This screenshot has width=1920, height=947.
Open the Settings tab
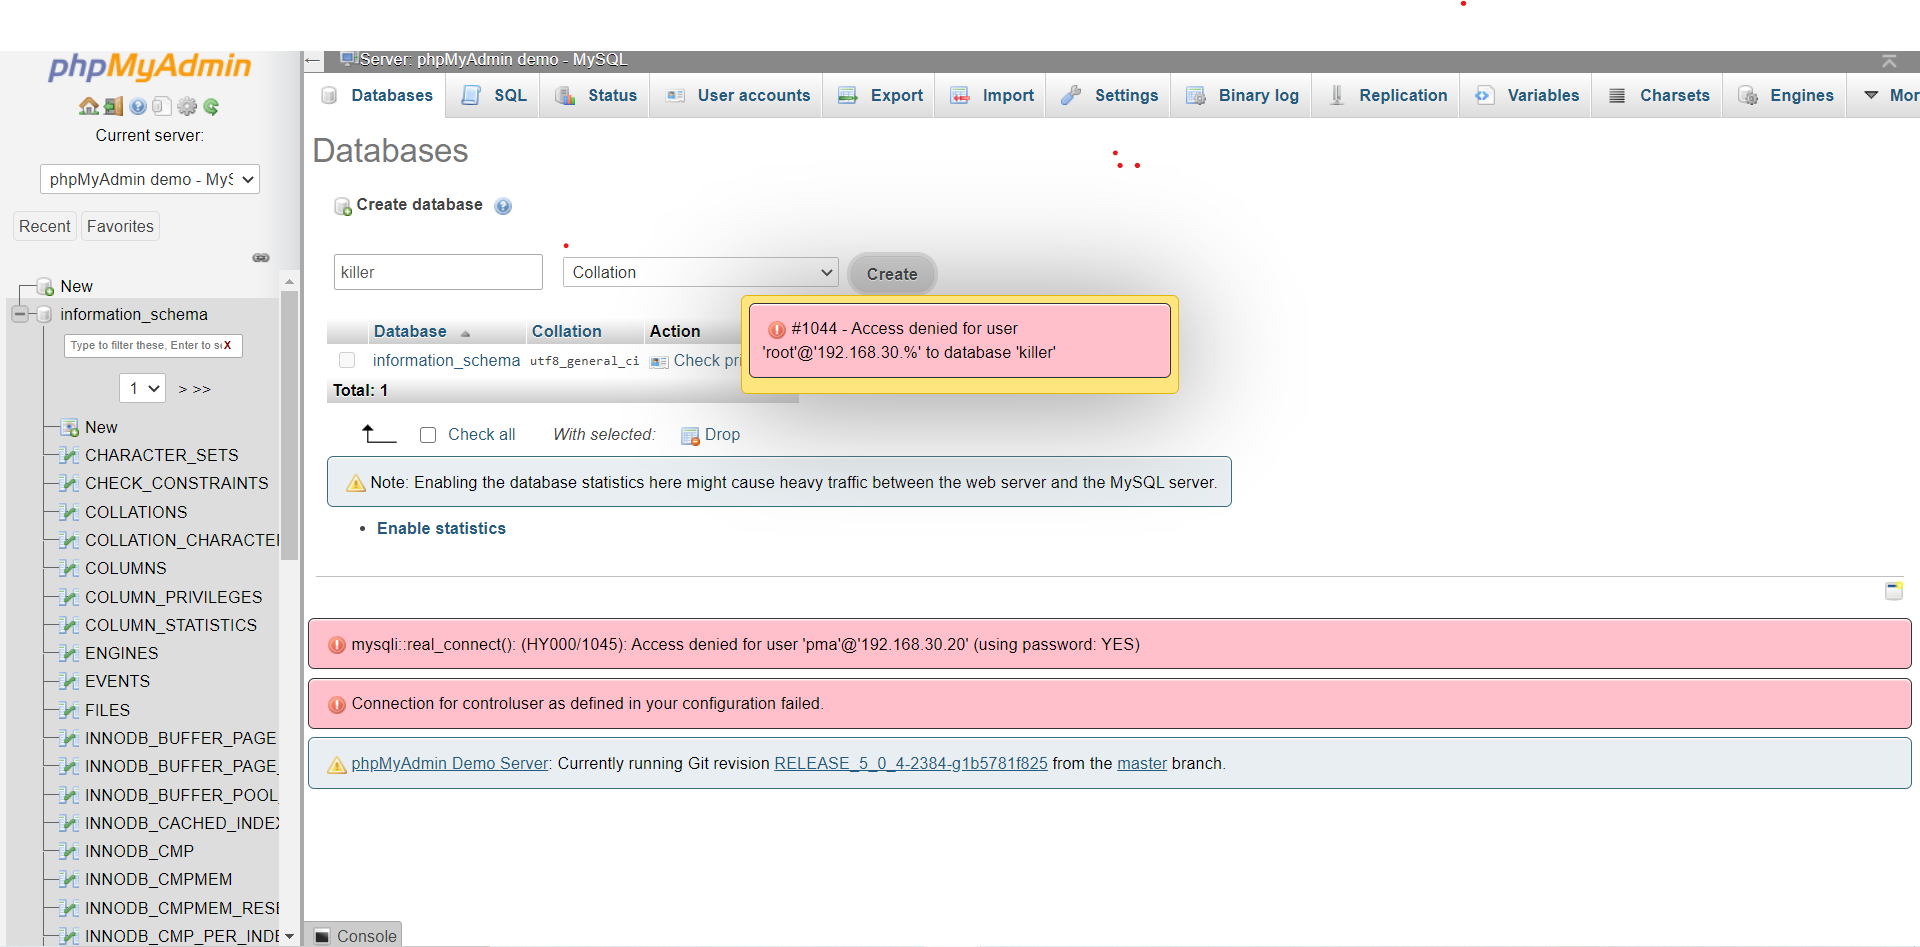pos(1110,95)
